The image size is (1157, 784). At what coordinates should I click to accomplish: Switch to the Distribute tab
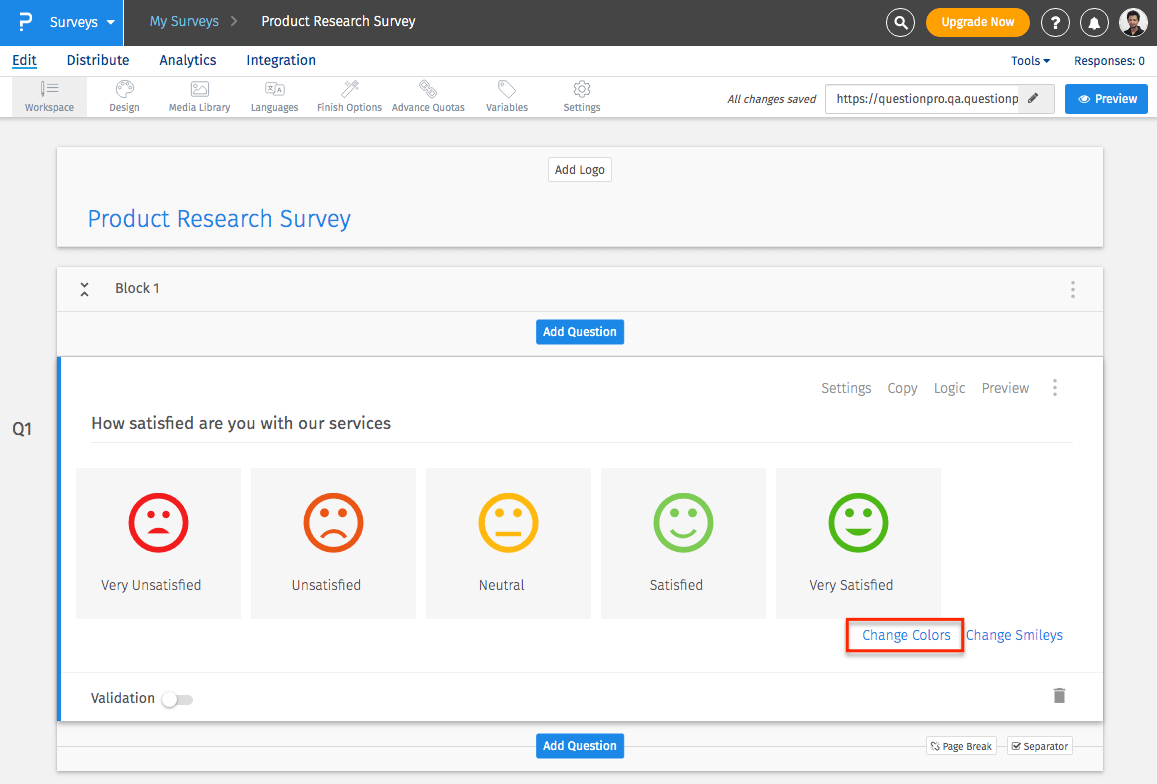coord(97,60)
